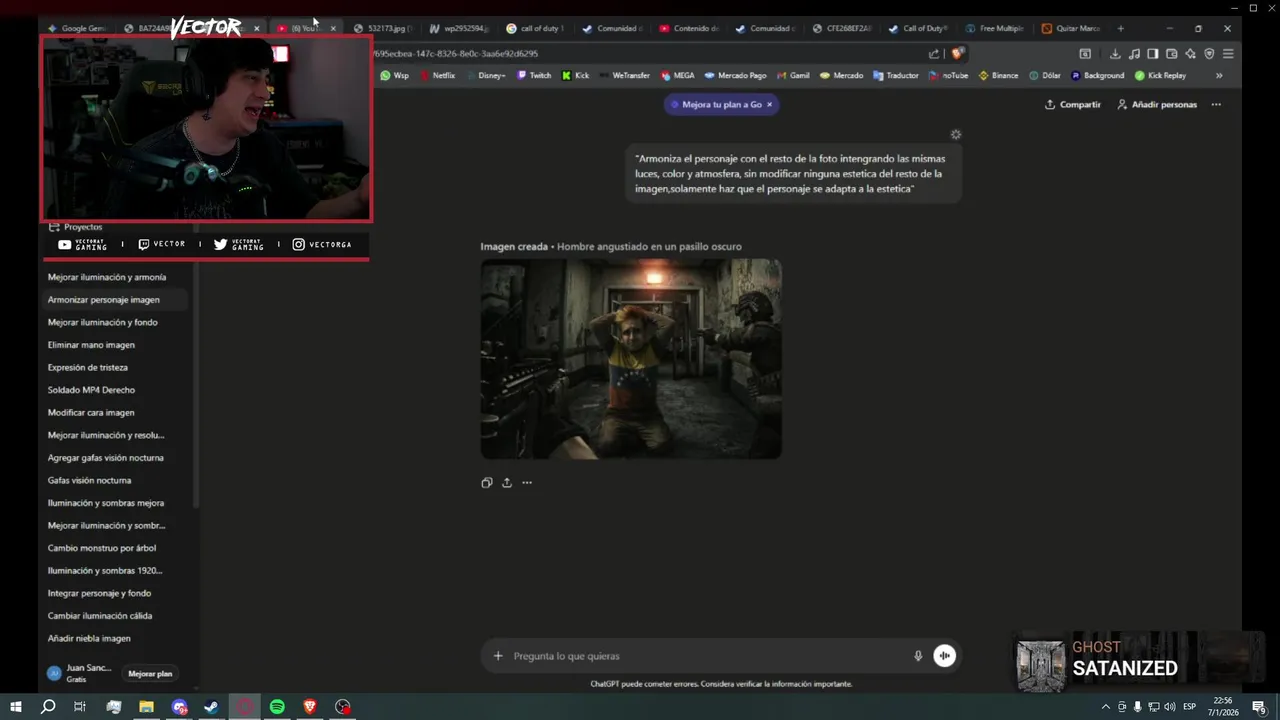
Task: Open the MEGA bookmark
Action: pos(677,75)
